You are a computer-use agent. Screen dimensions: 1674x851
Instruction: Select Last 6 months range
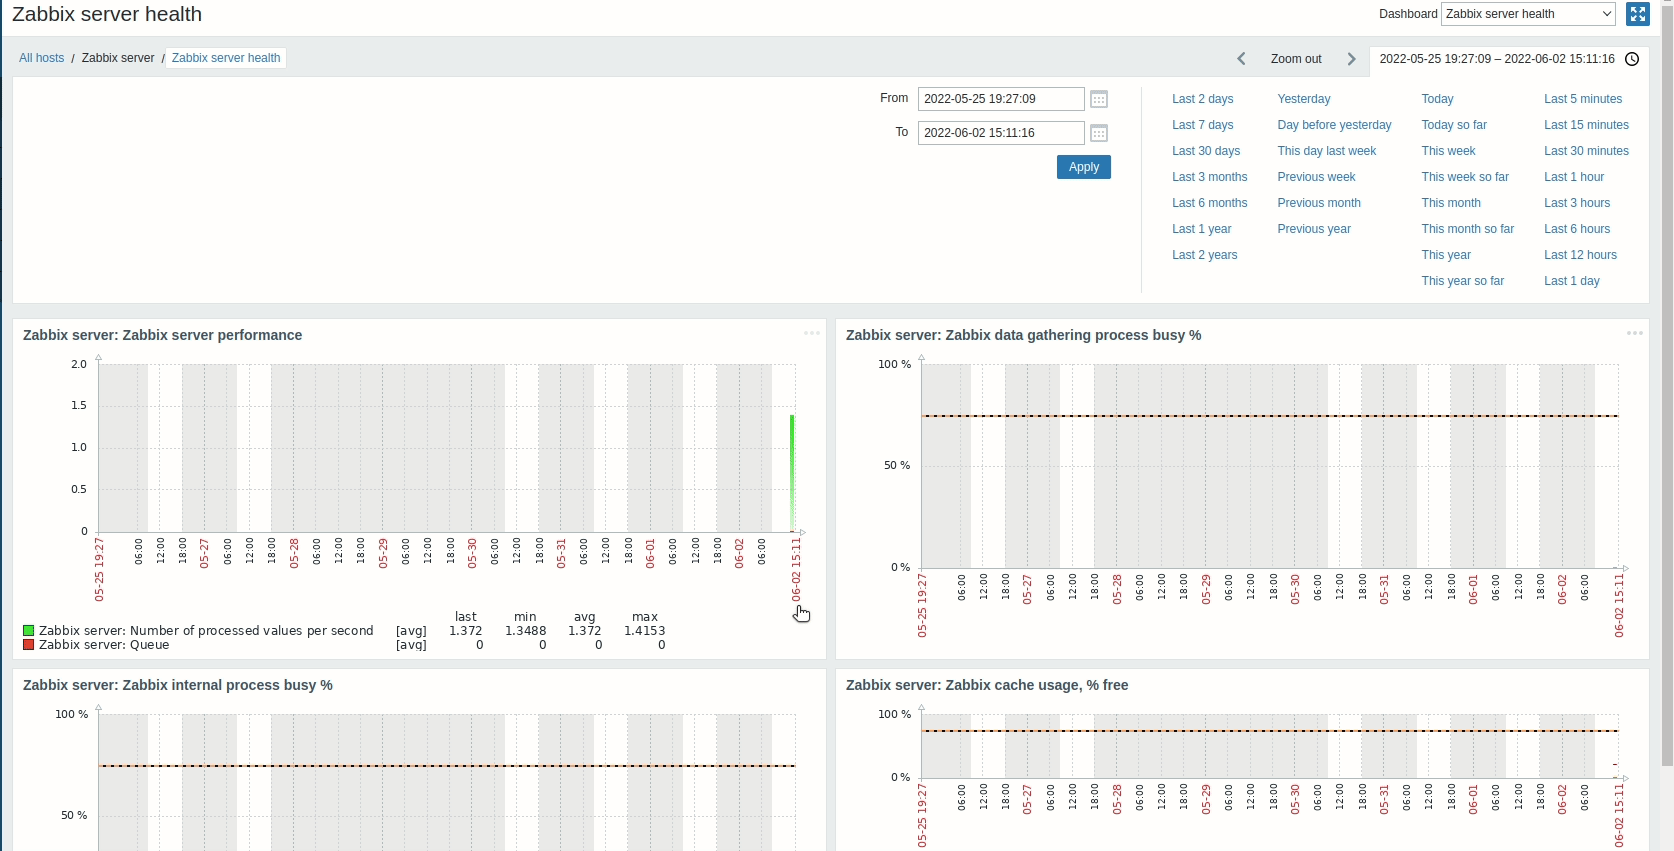pos(1210,203)
